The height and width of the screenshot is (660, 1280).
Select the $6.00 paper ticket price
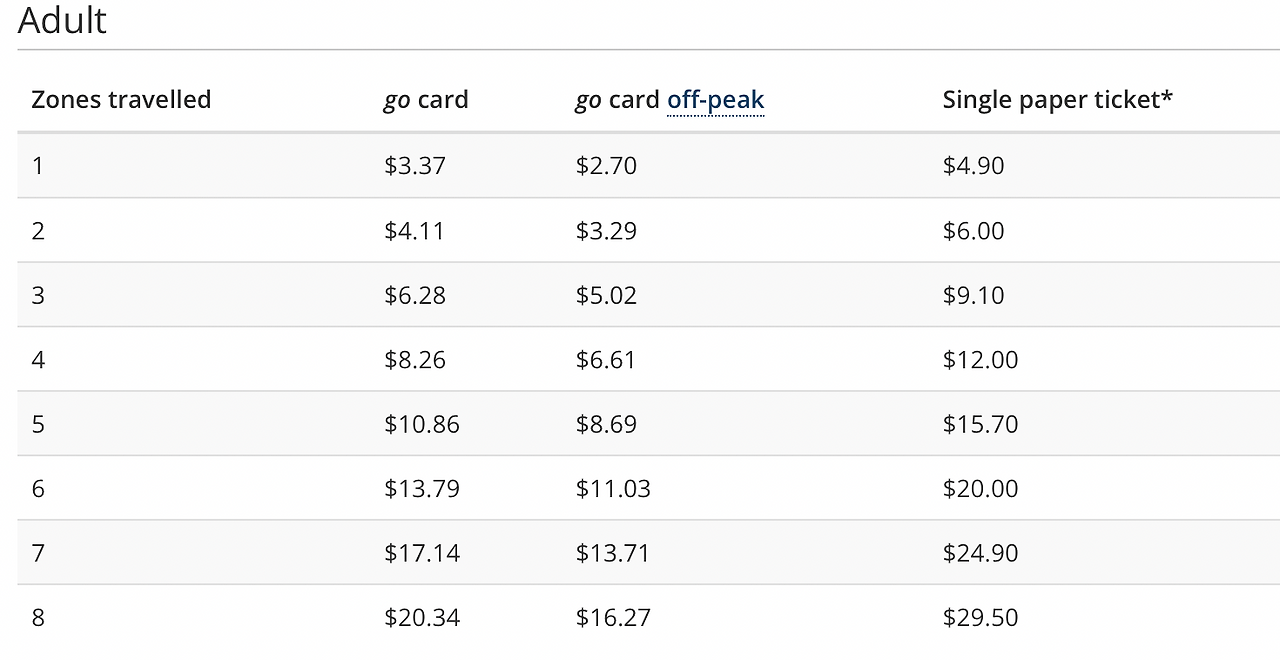[973, 231]
